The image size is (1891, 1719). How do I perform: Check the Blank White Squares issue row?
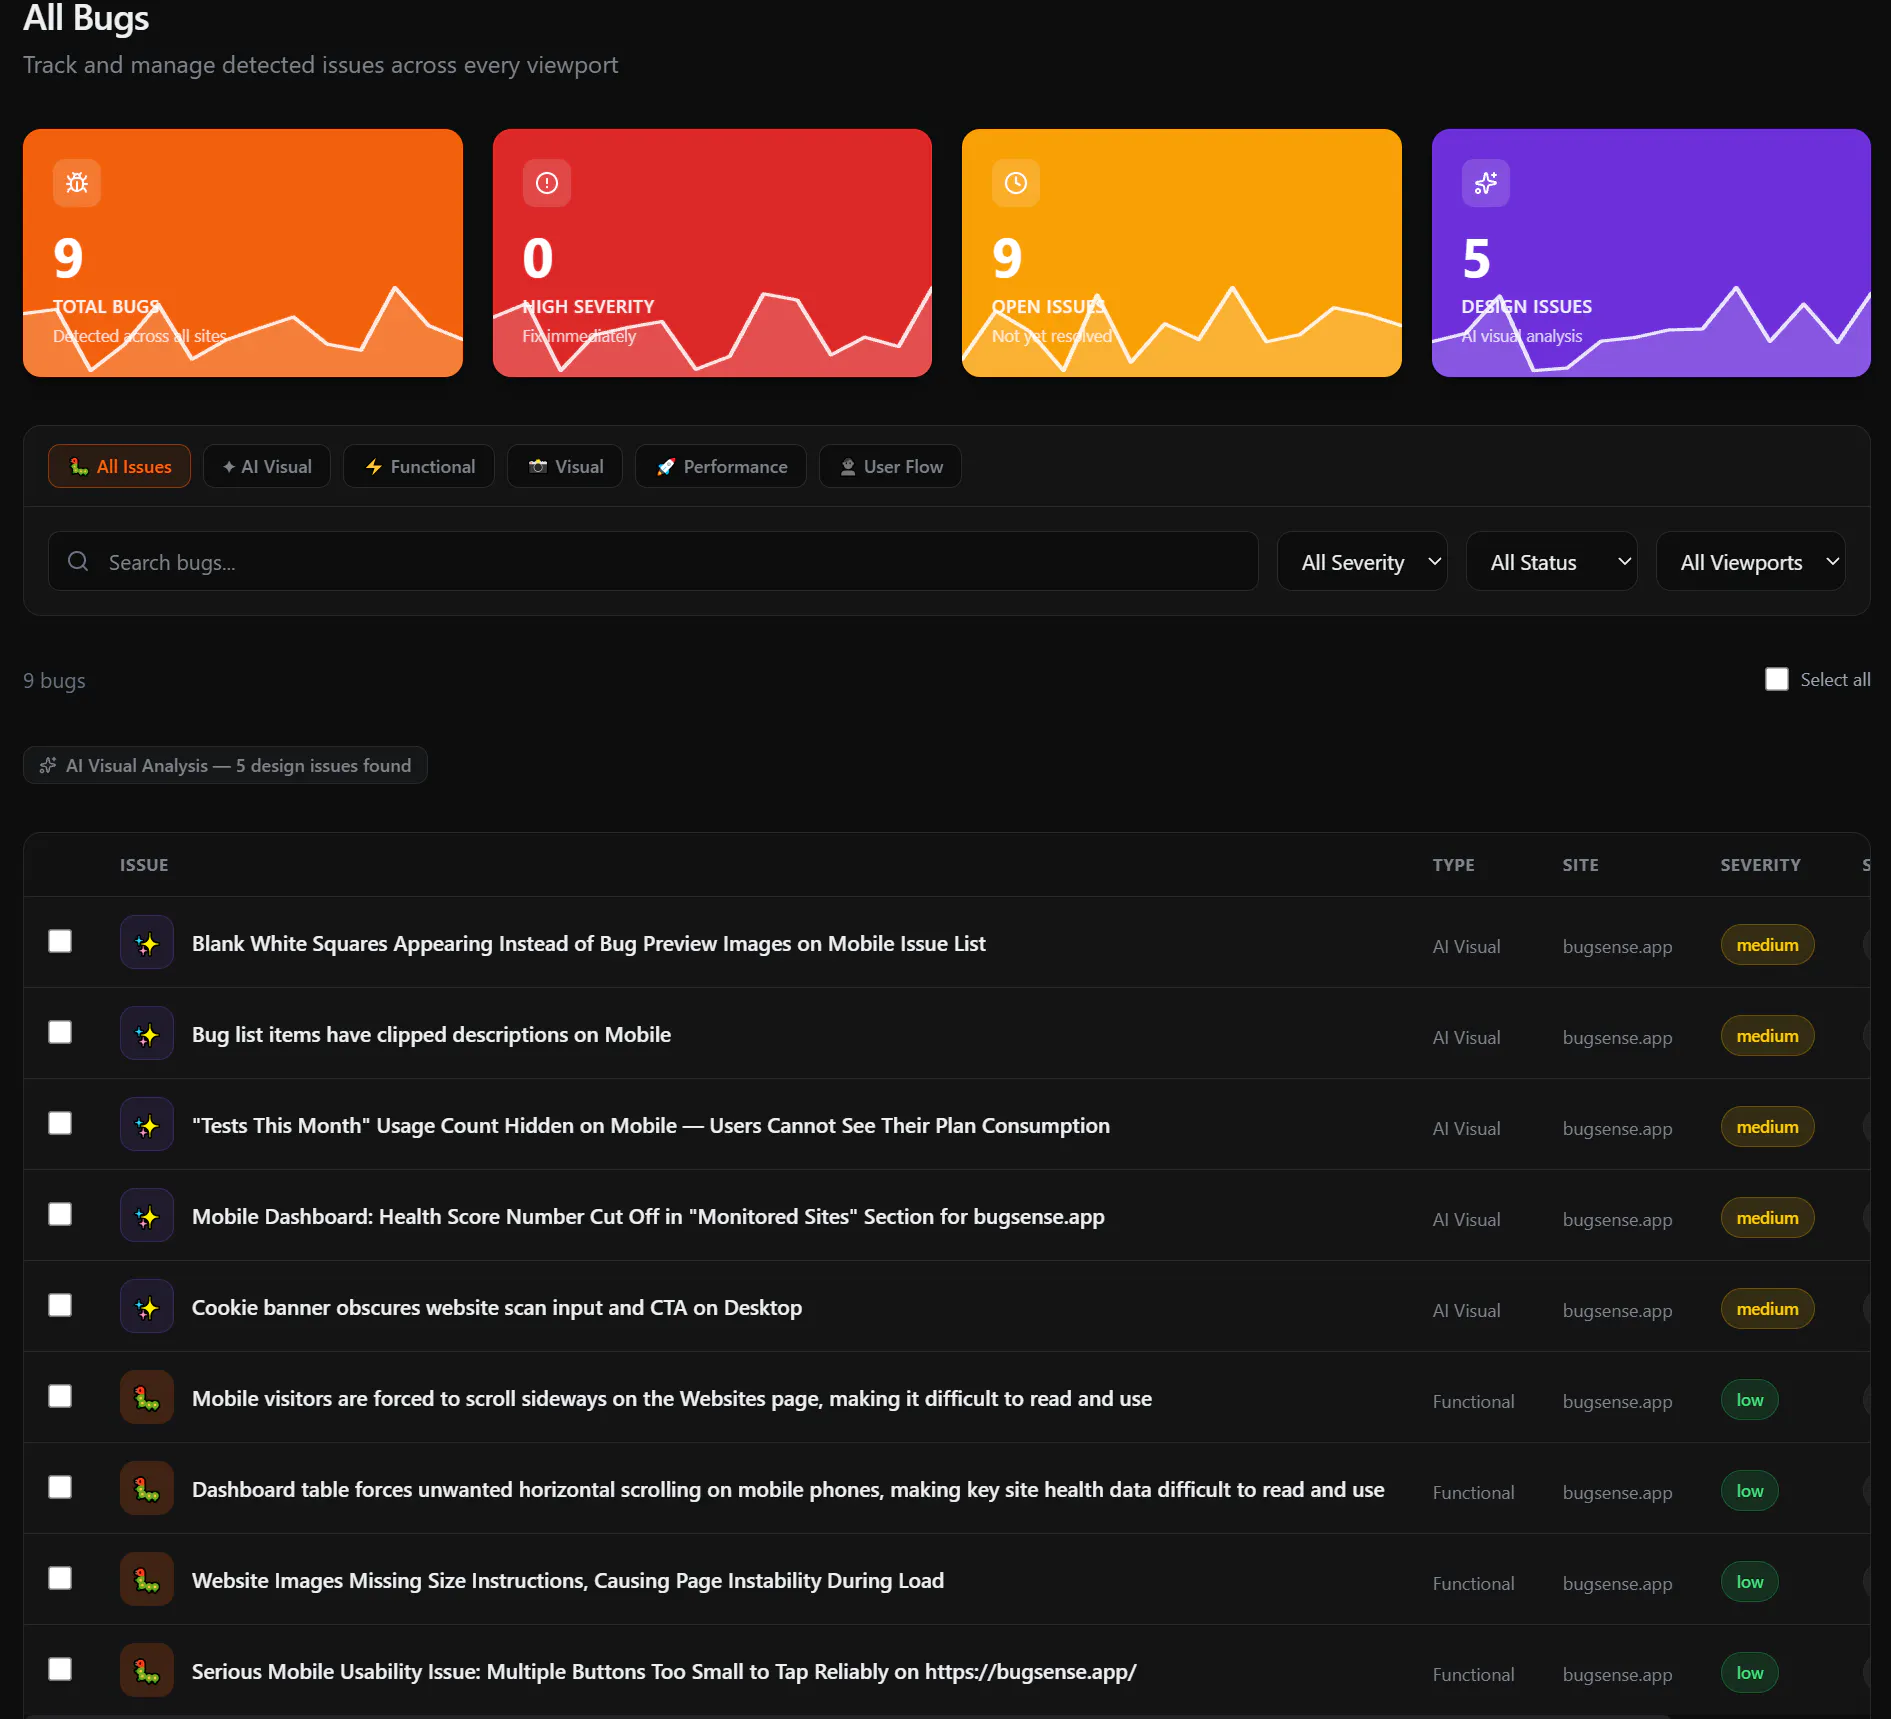60,941
